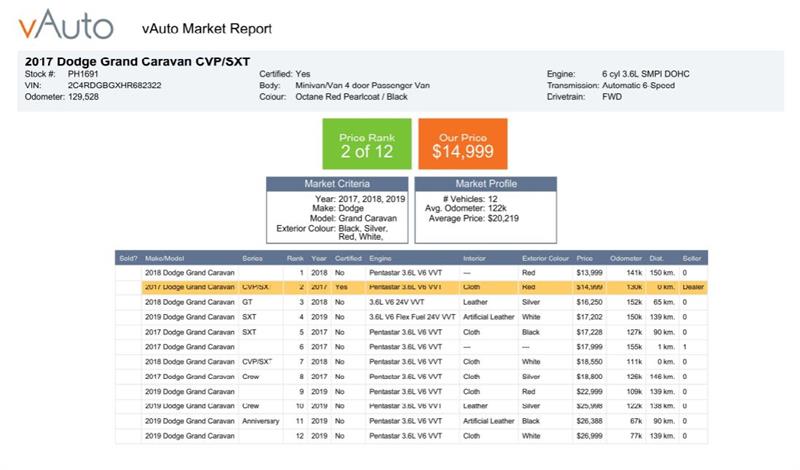800x470 pixels.
Task: Click stock number PH1691
Action: tap(83, 74)
